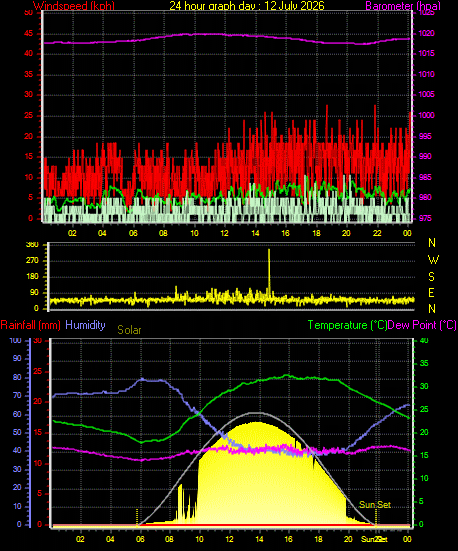Select the 1020 value on barometer axis
Screen dimensions: 458x551
pyautogui.click(x=426, y=34)
